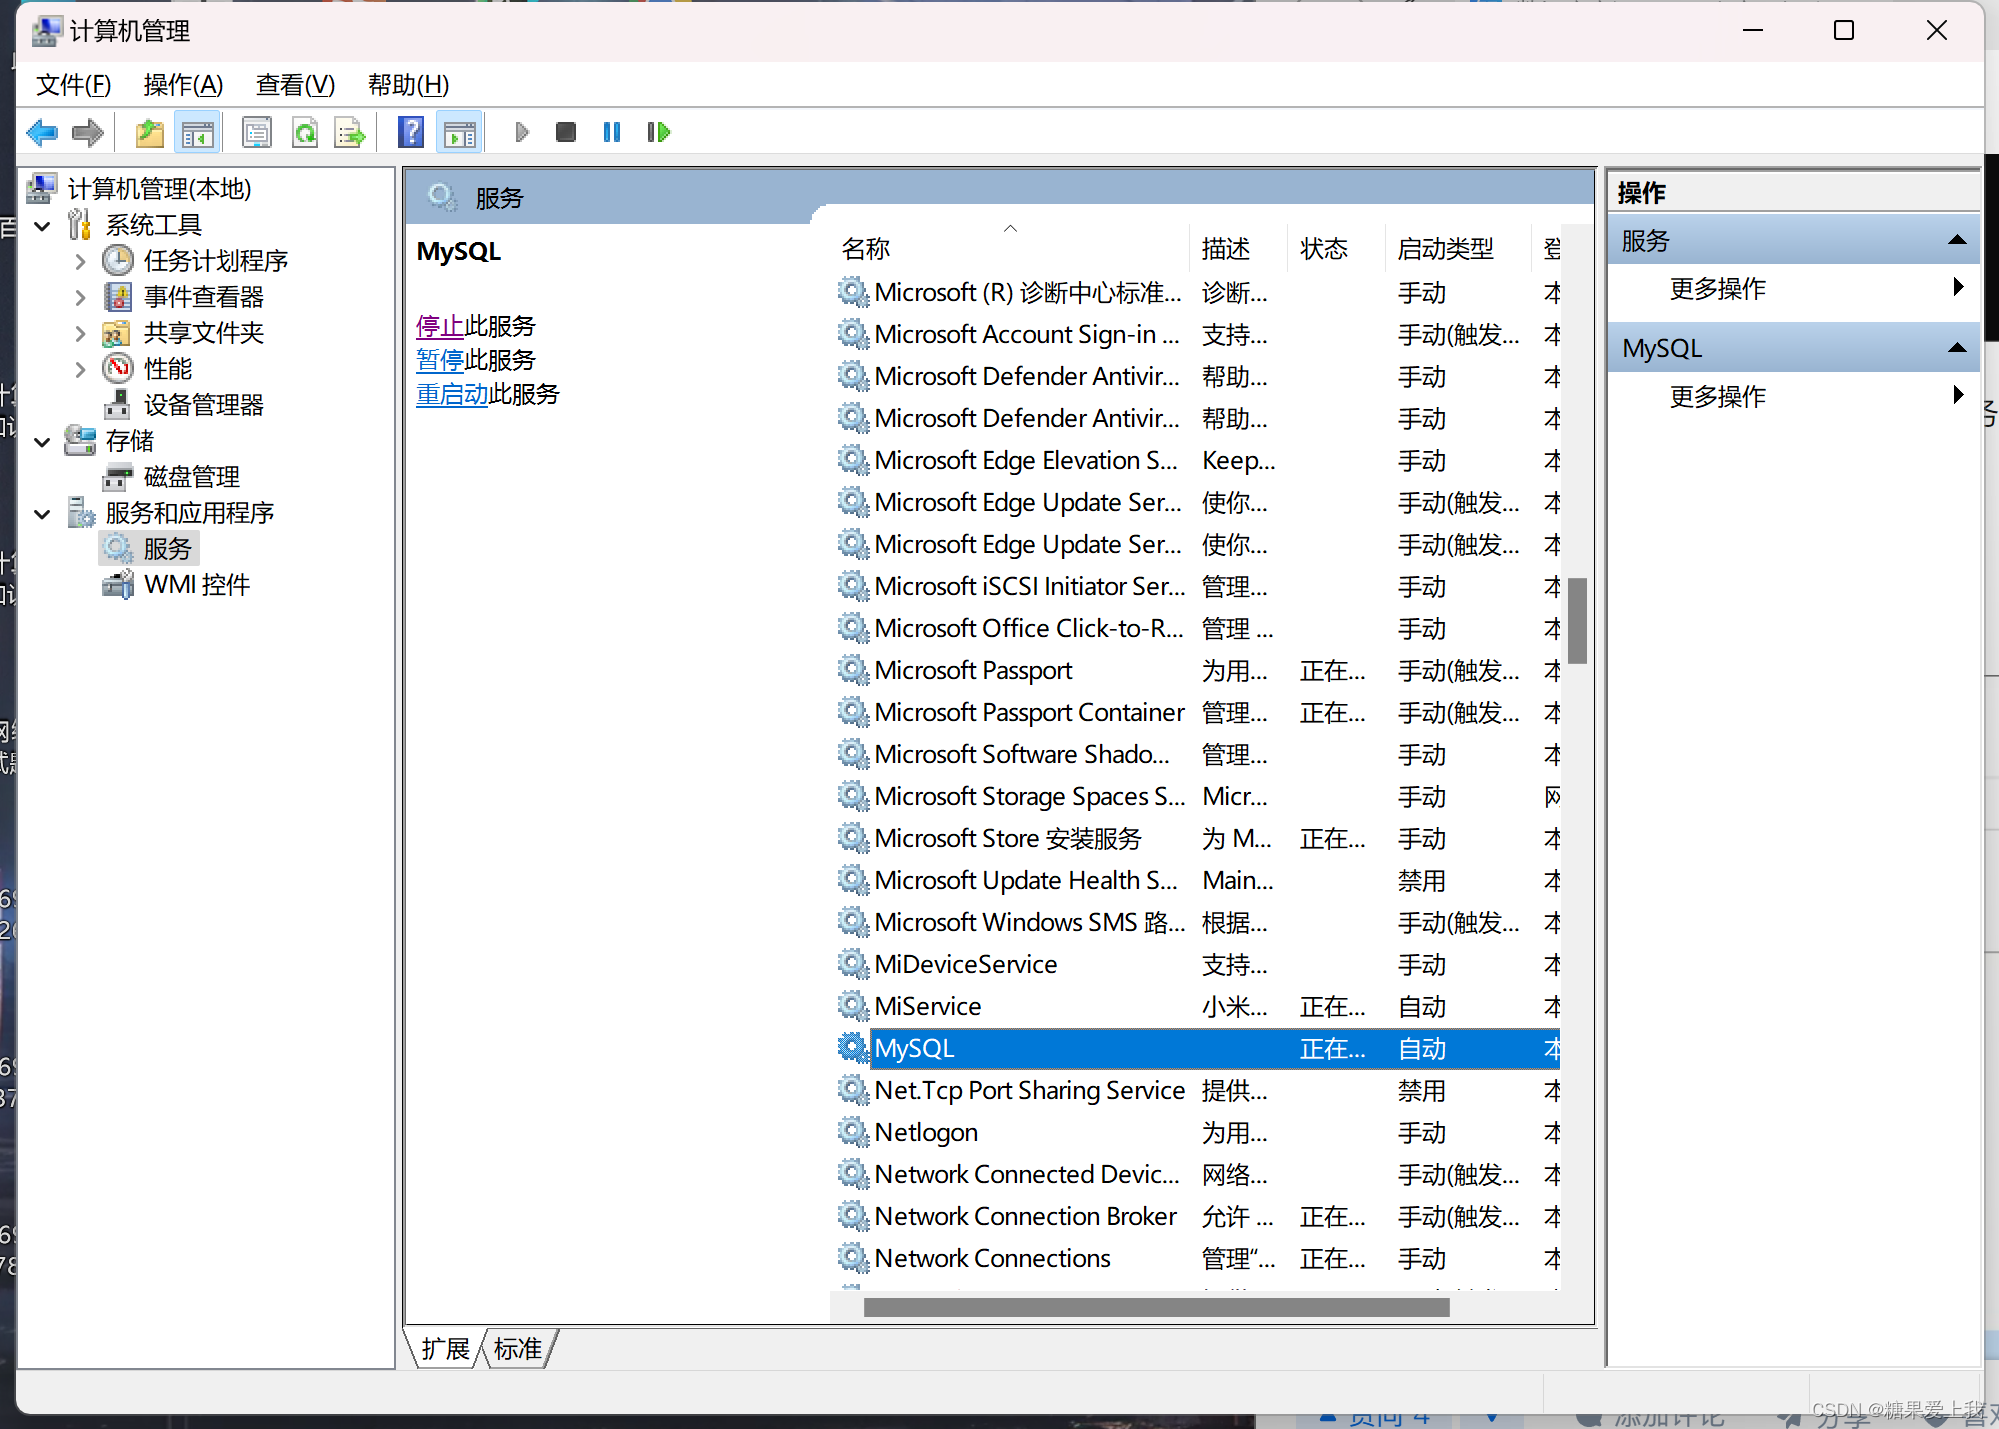The width and height of the screenshot is (1999, 1429).
Task: Open Disk Management (磁盘管理) node
Action: [x=192, y=477]
